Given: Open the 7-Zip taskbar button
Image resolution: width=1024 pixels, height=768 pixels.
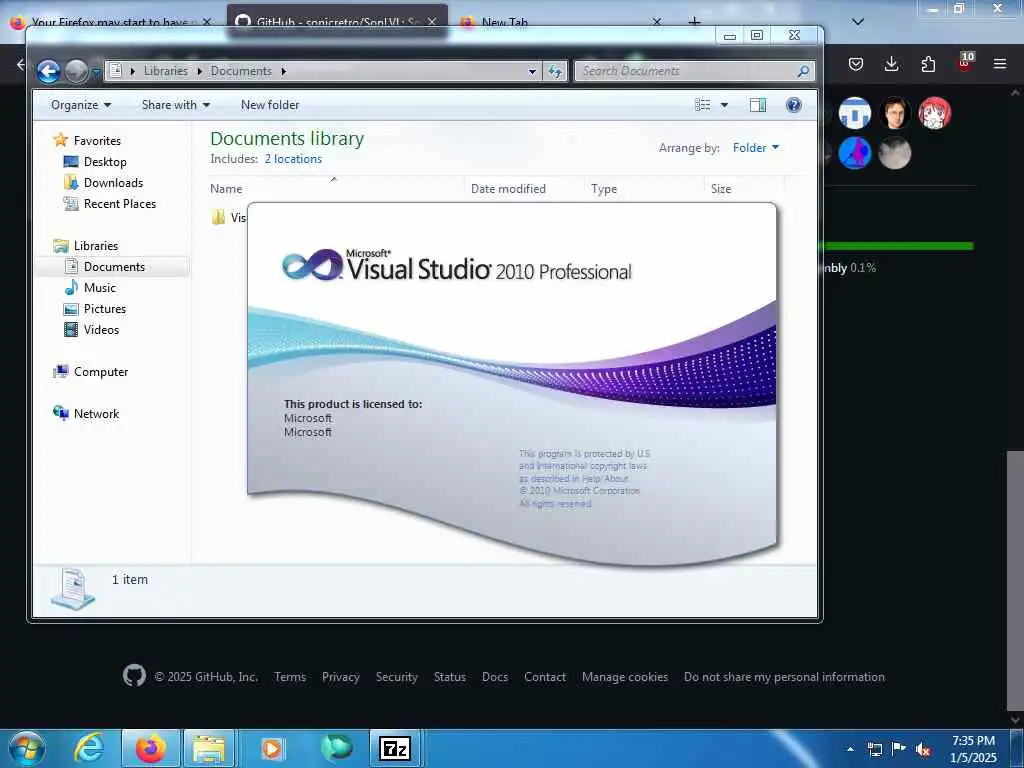Looking at the screenshot, I should click(395, 748).
